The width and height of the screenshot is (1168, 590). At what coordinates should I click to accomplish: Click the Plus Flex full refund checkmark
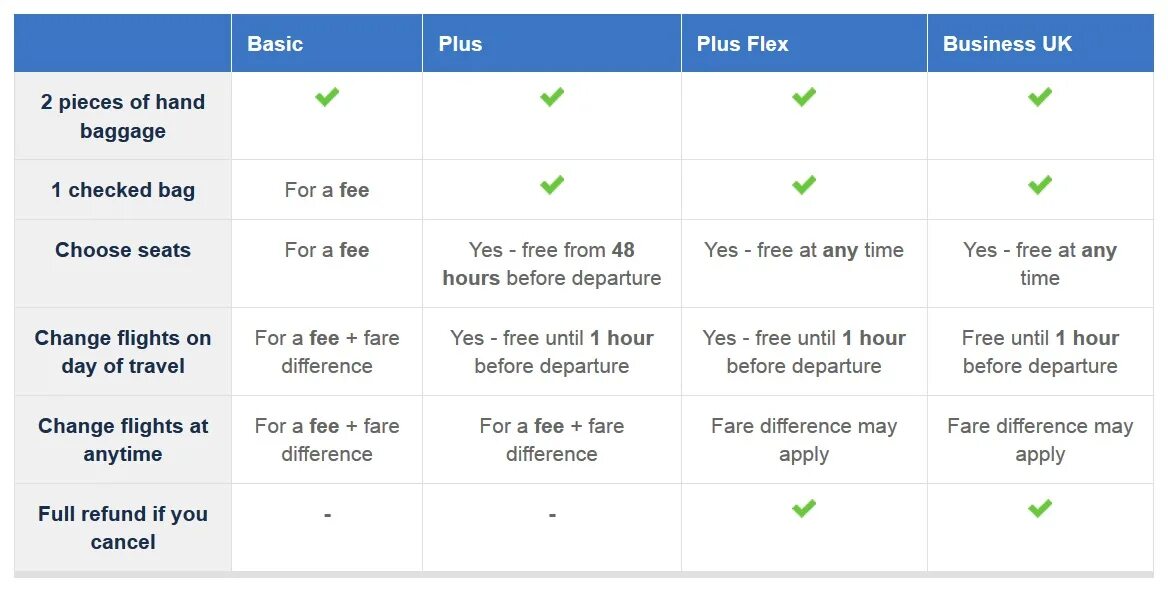(804, 509)
